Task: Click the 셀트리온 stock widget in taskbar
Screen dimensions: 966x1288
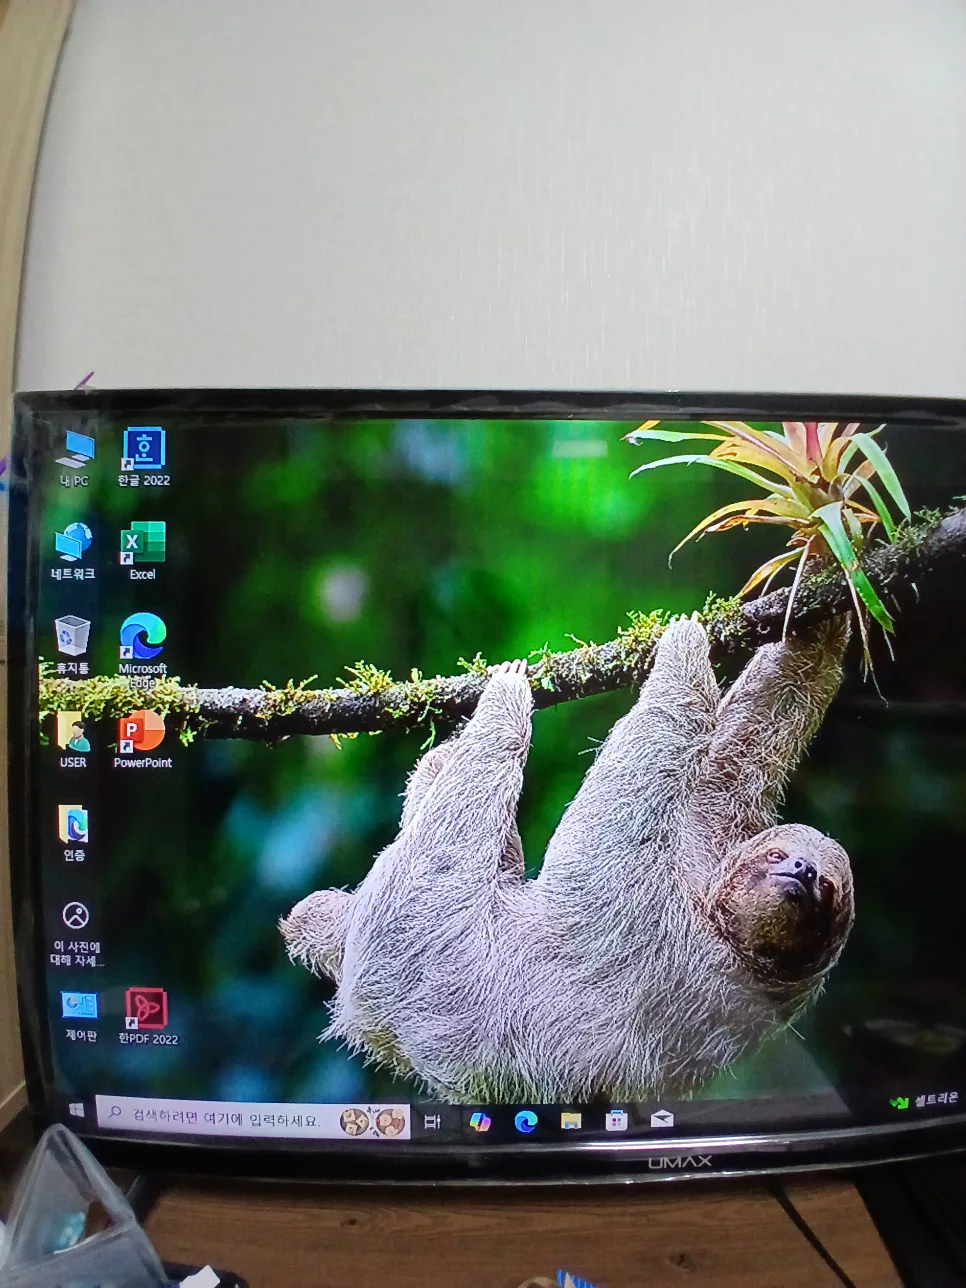Action: pyautogui.click(x=925, y=1101)
